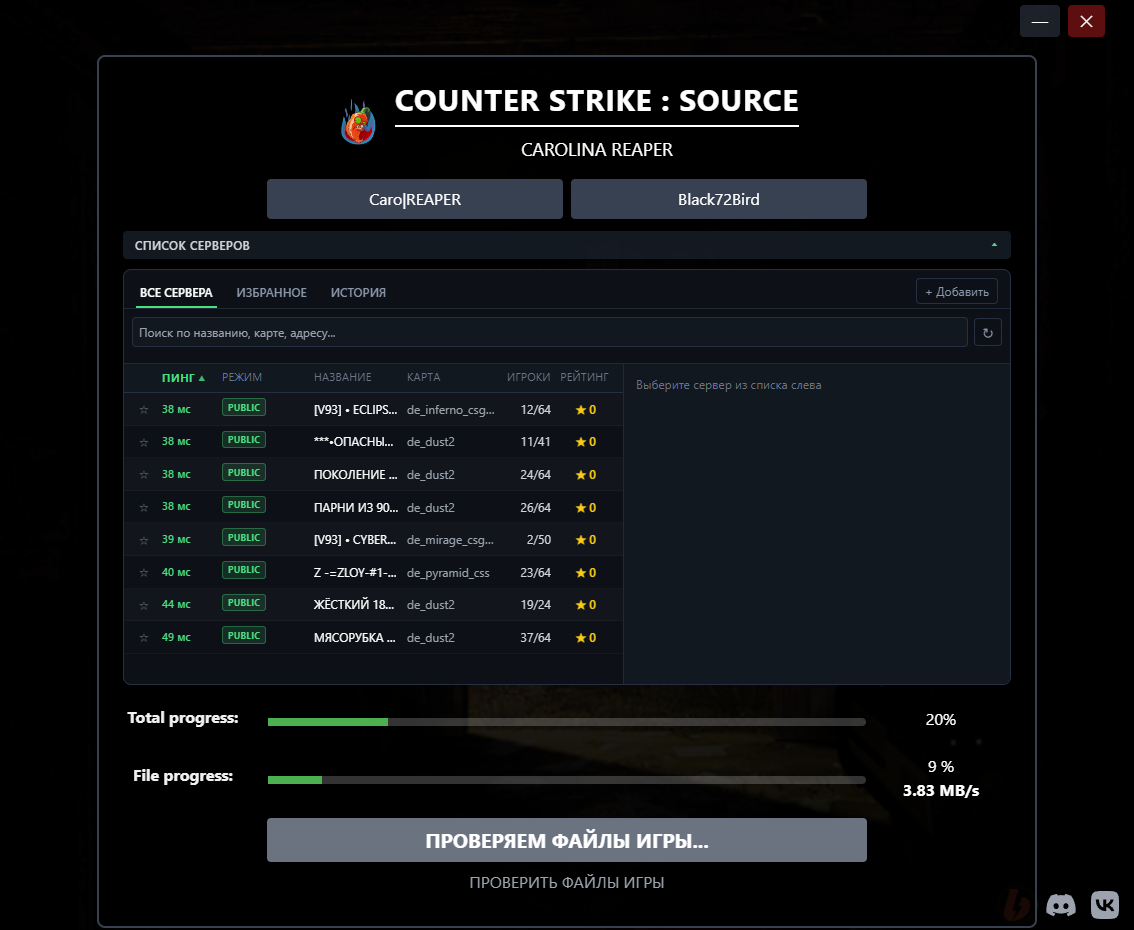Click the File progress bar
This screenshot has height=930, width=1134.
[566, 780]
